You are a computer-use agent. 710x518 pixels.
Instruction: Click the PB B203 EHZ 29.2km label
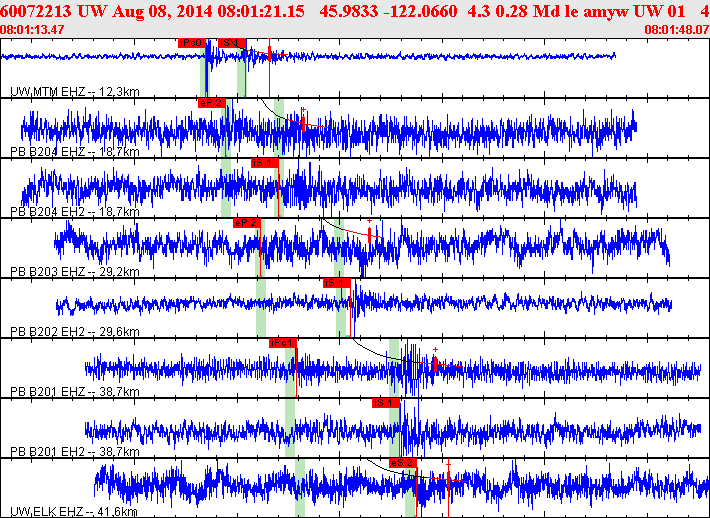[74, 271]
